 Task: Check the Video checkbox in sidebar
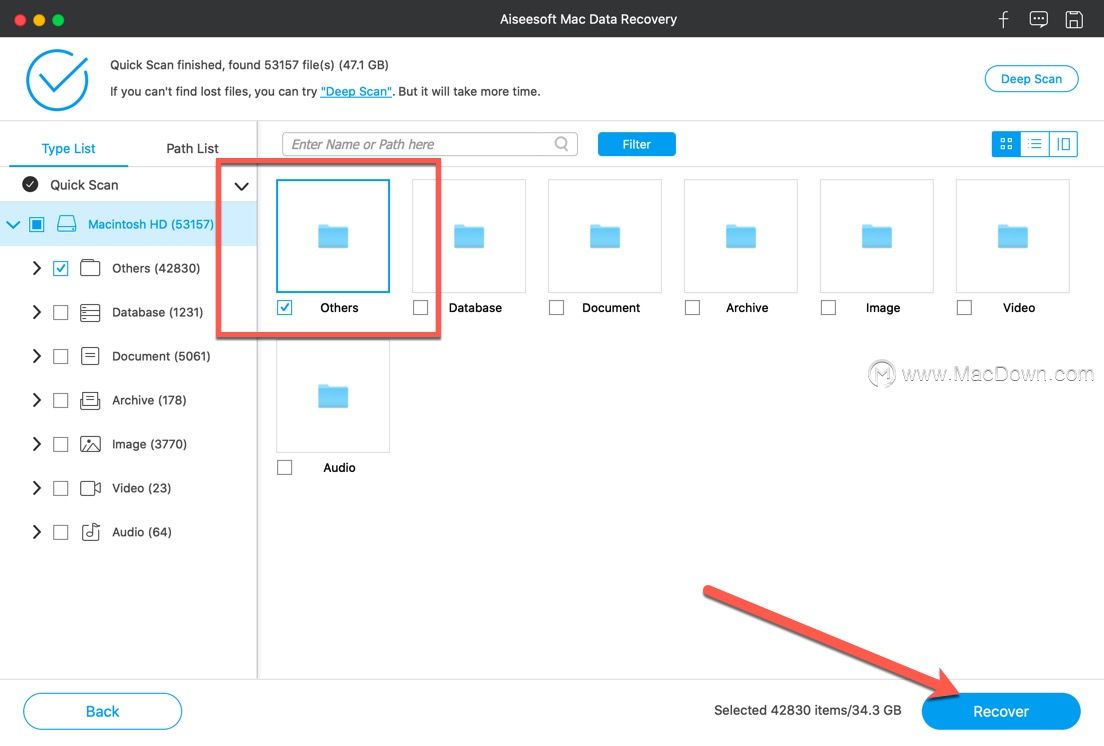point(61,488)
